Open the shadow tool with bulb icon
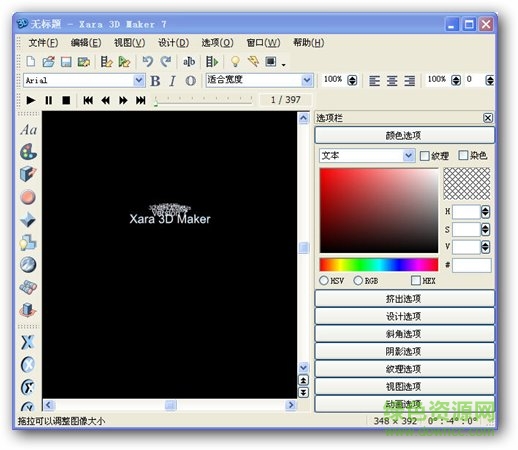 click(x=28, y=242)
